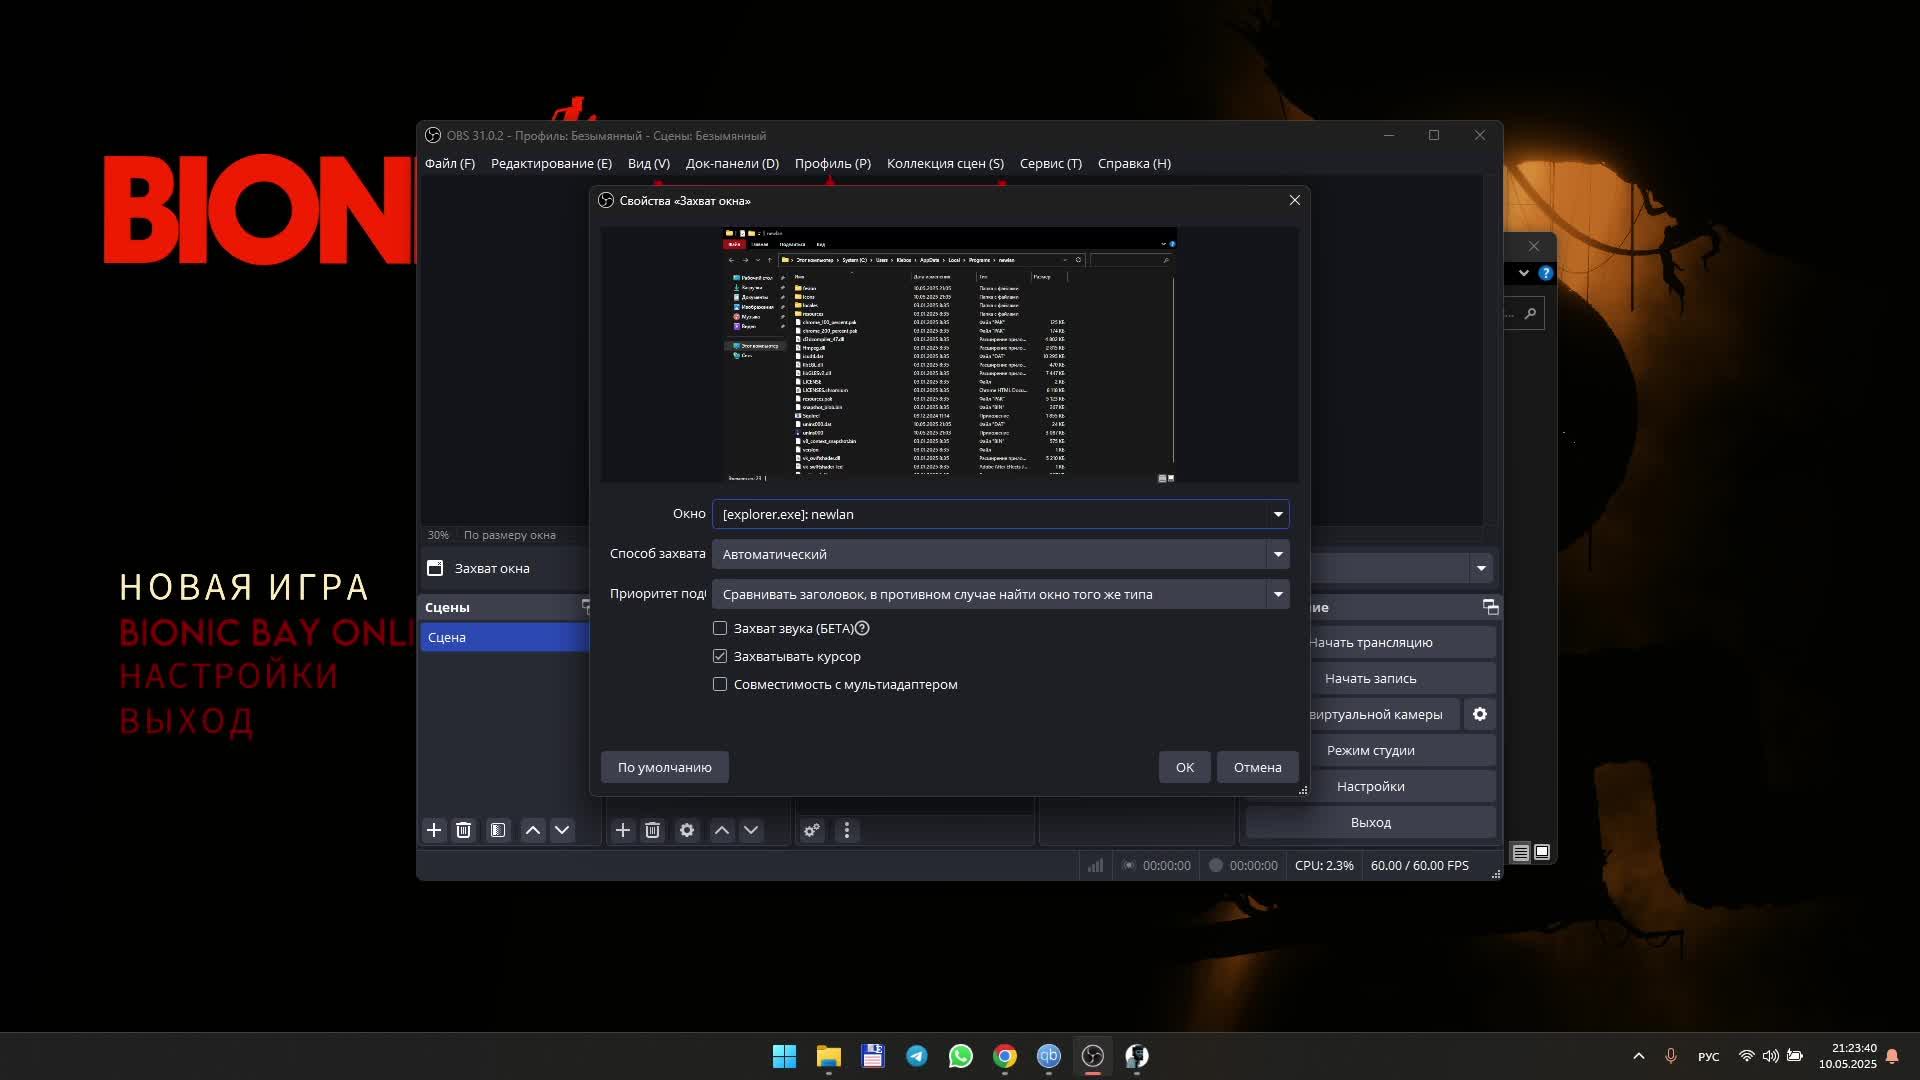Screen dimensions: 1920x1080
Task: Open Telegram from the taskbar
Action: coord(917,1056)
